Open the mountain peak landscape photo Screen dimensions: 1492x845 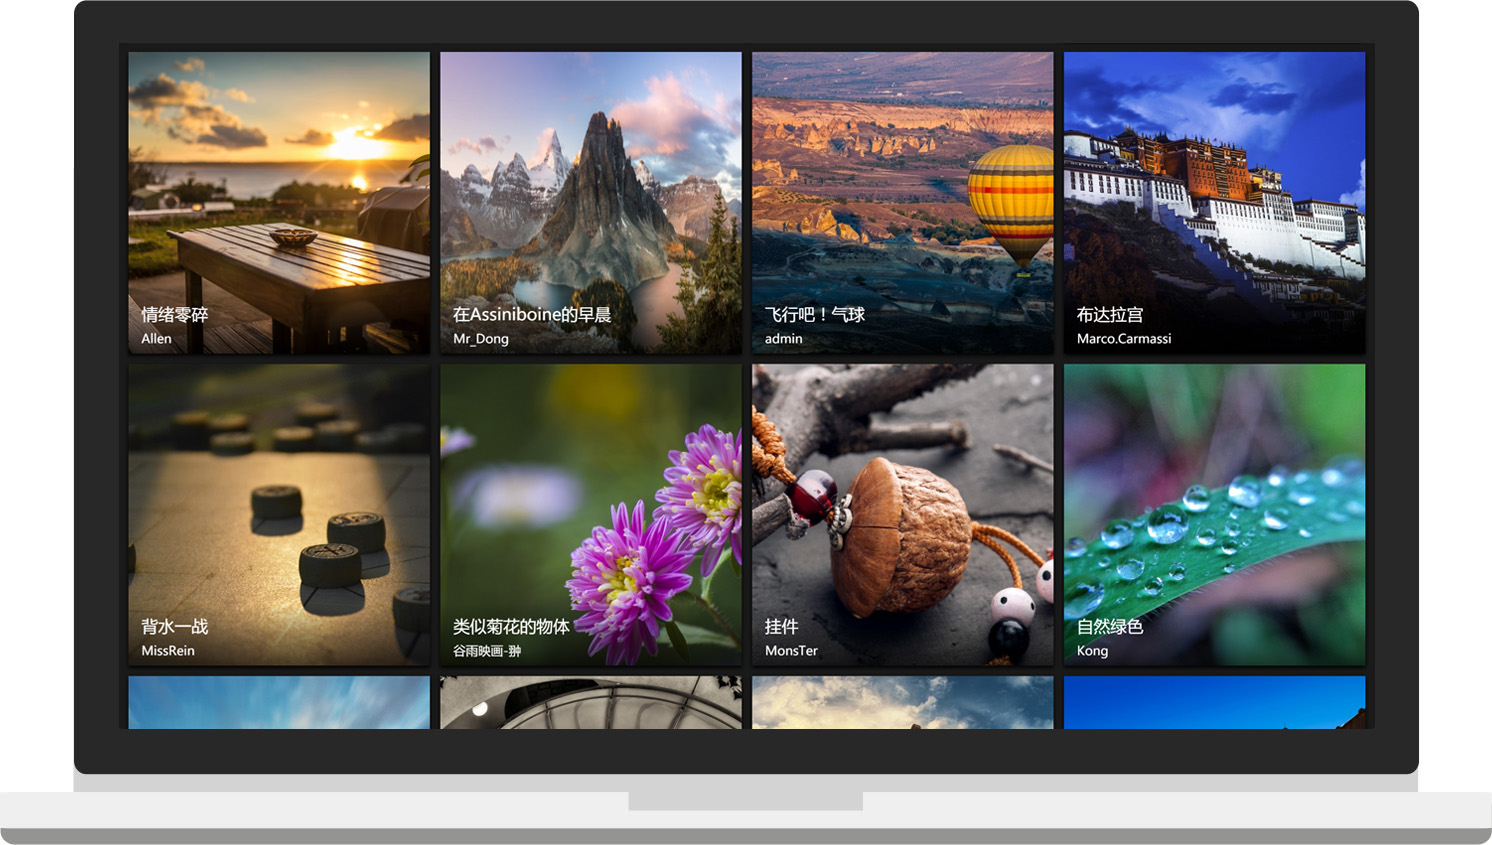(591, 203)
